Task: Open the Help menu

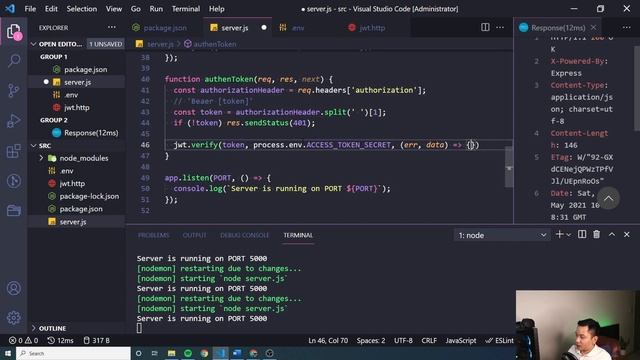Action: click(x=216, y=9)
